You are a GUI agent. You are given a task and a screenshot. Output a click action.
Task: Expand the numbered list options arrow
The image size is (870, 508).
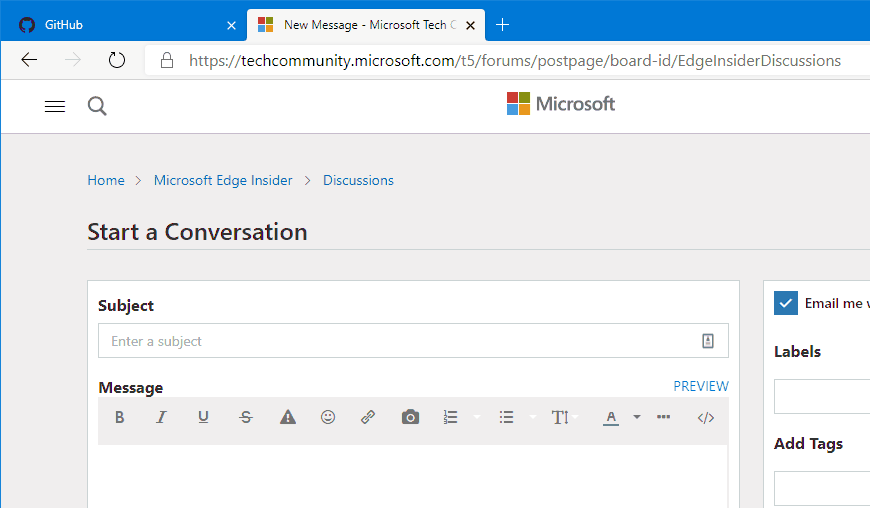[x=477, y=418]
